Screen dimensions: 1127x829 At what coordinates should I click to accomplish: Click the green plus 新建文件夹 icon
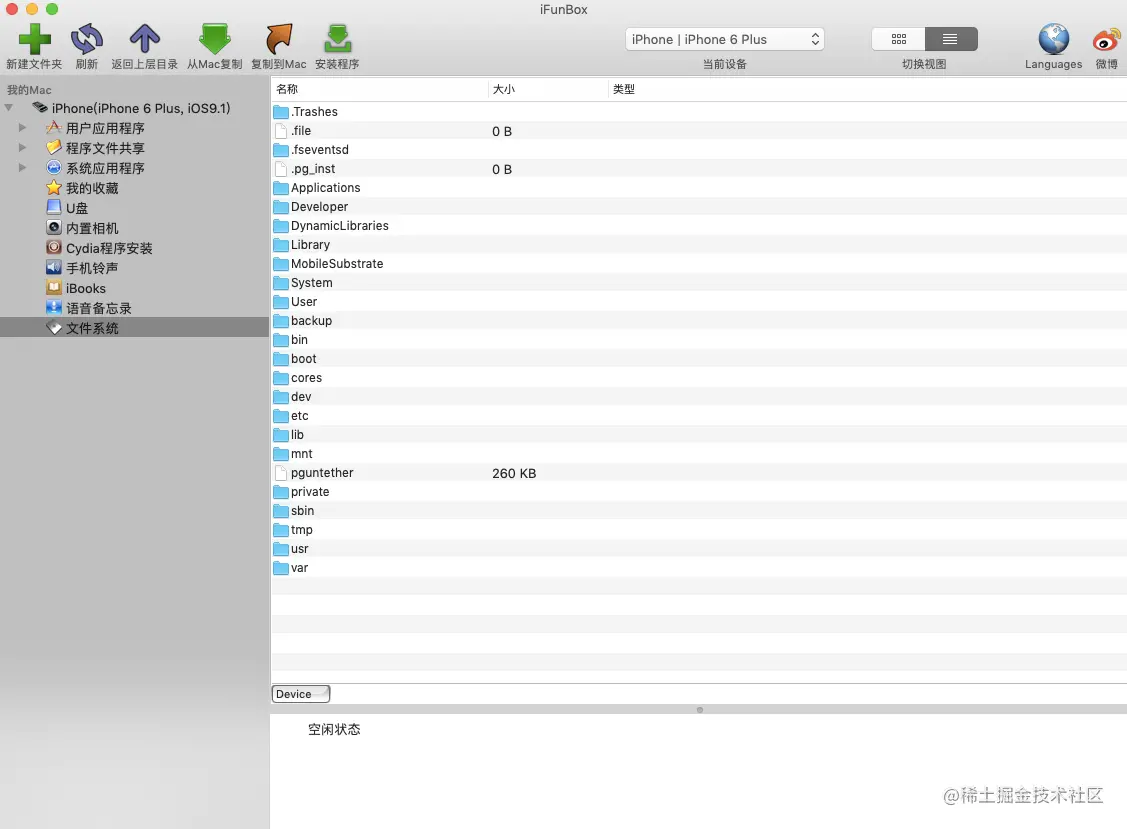click(x=34, y=39)
